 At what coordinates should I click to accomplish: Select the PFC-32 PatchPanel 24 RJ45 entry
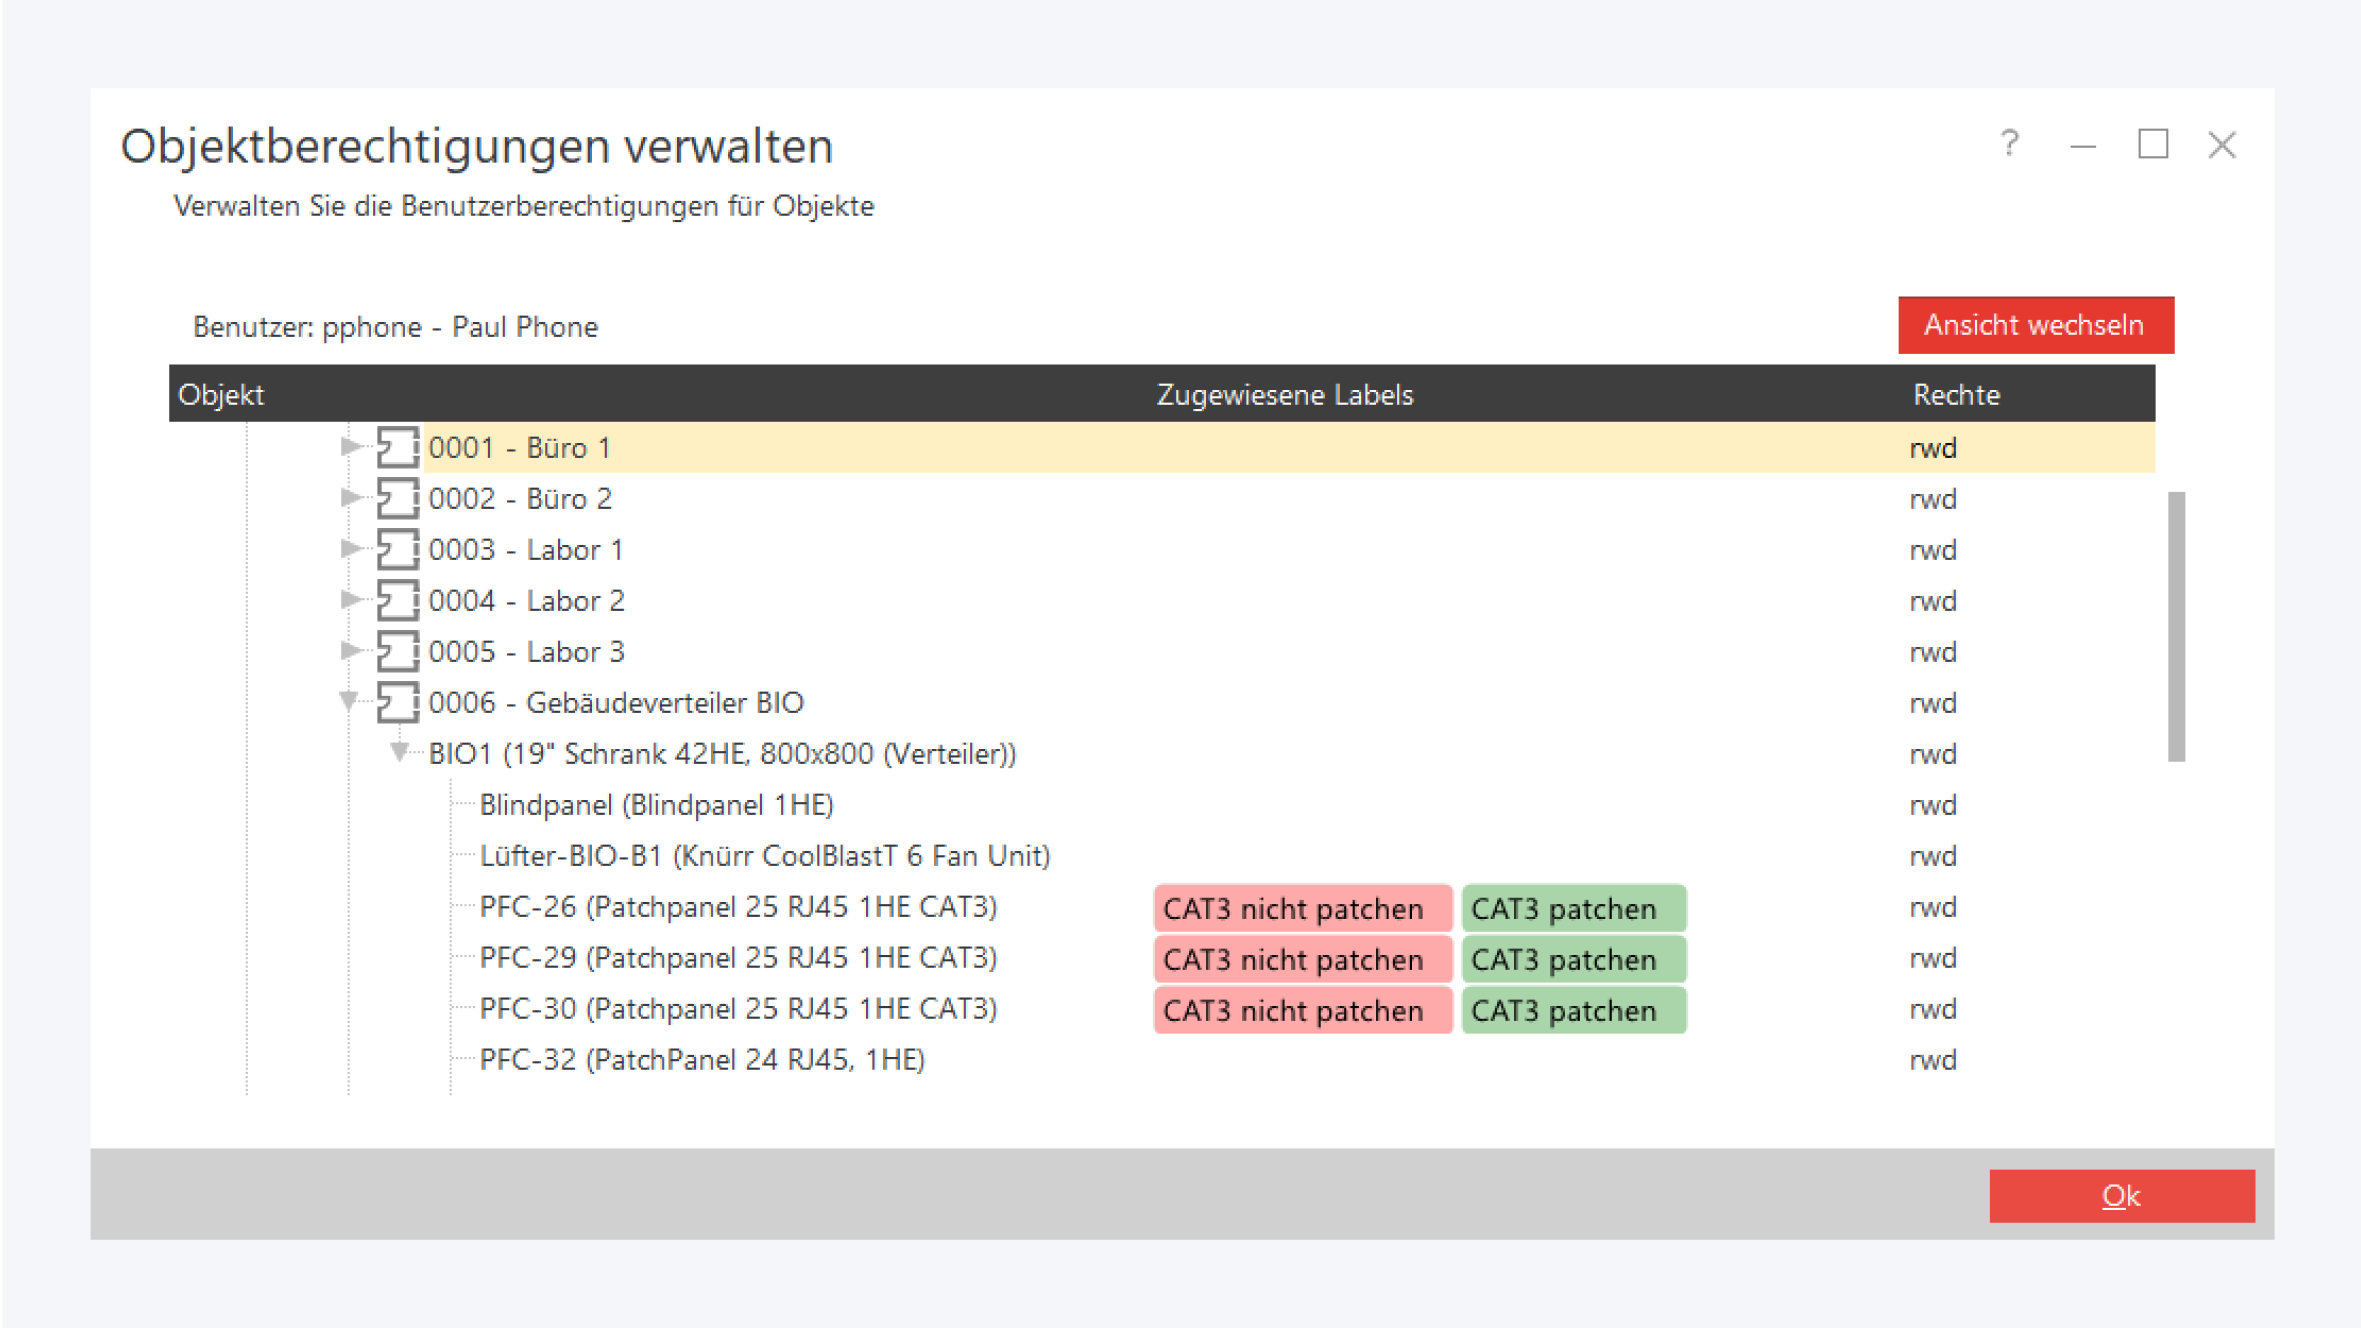702,1059
